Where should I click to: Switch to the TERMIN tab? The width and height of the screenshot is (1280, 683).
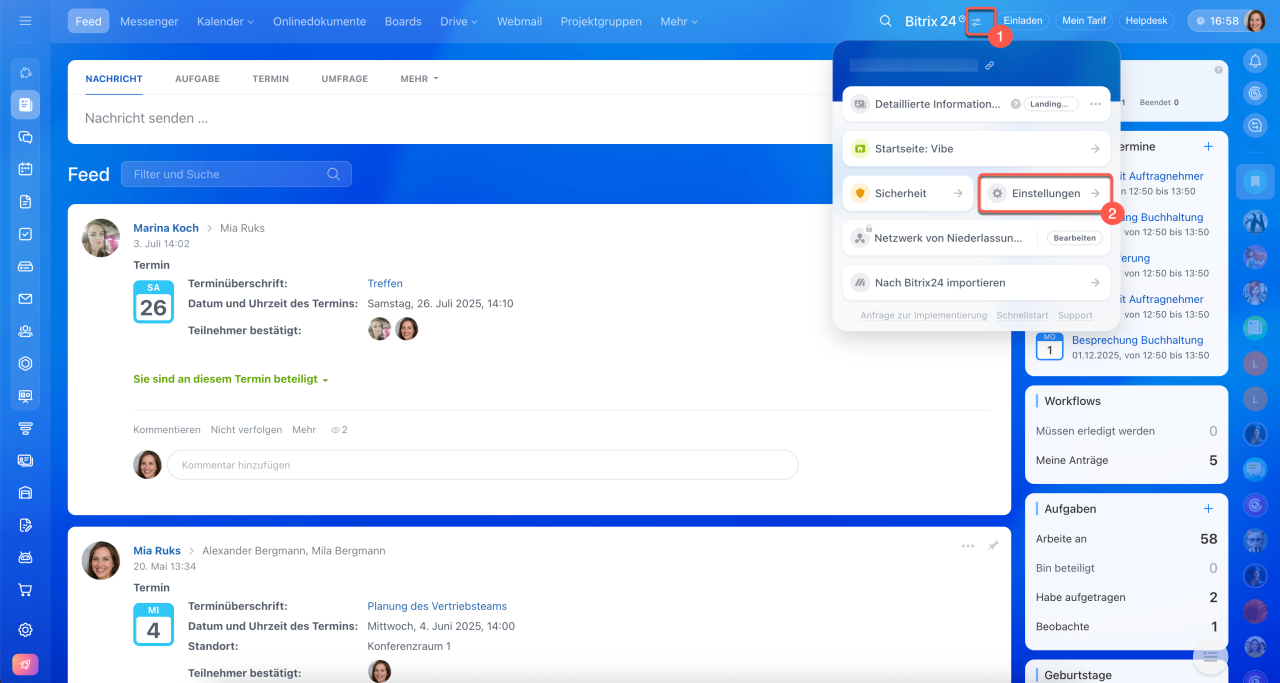click(270, 78)
